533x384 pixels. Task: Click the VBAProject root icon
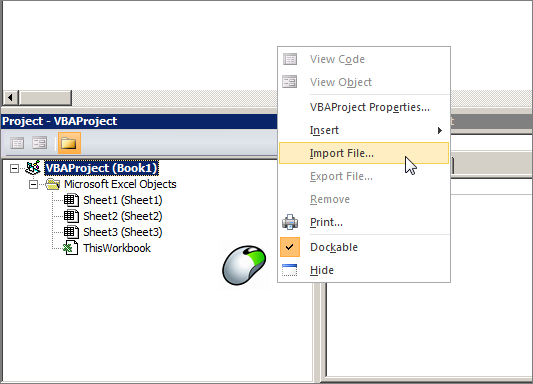click(x=33, y=168)
